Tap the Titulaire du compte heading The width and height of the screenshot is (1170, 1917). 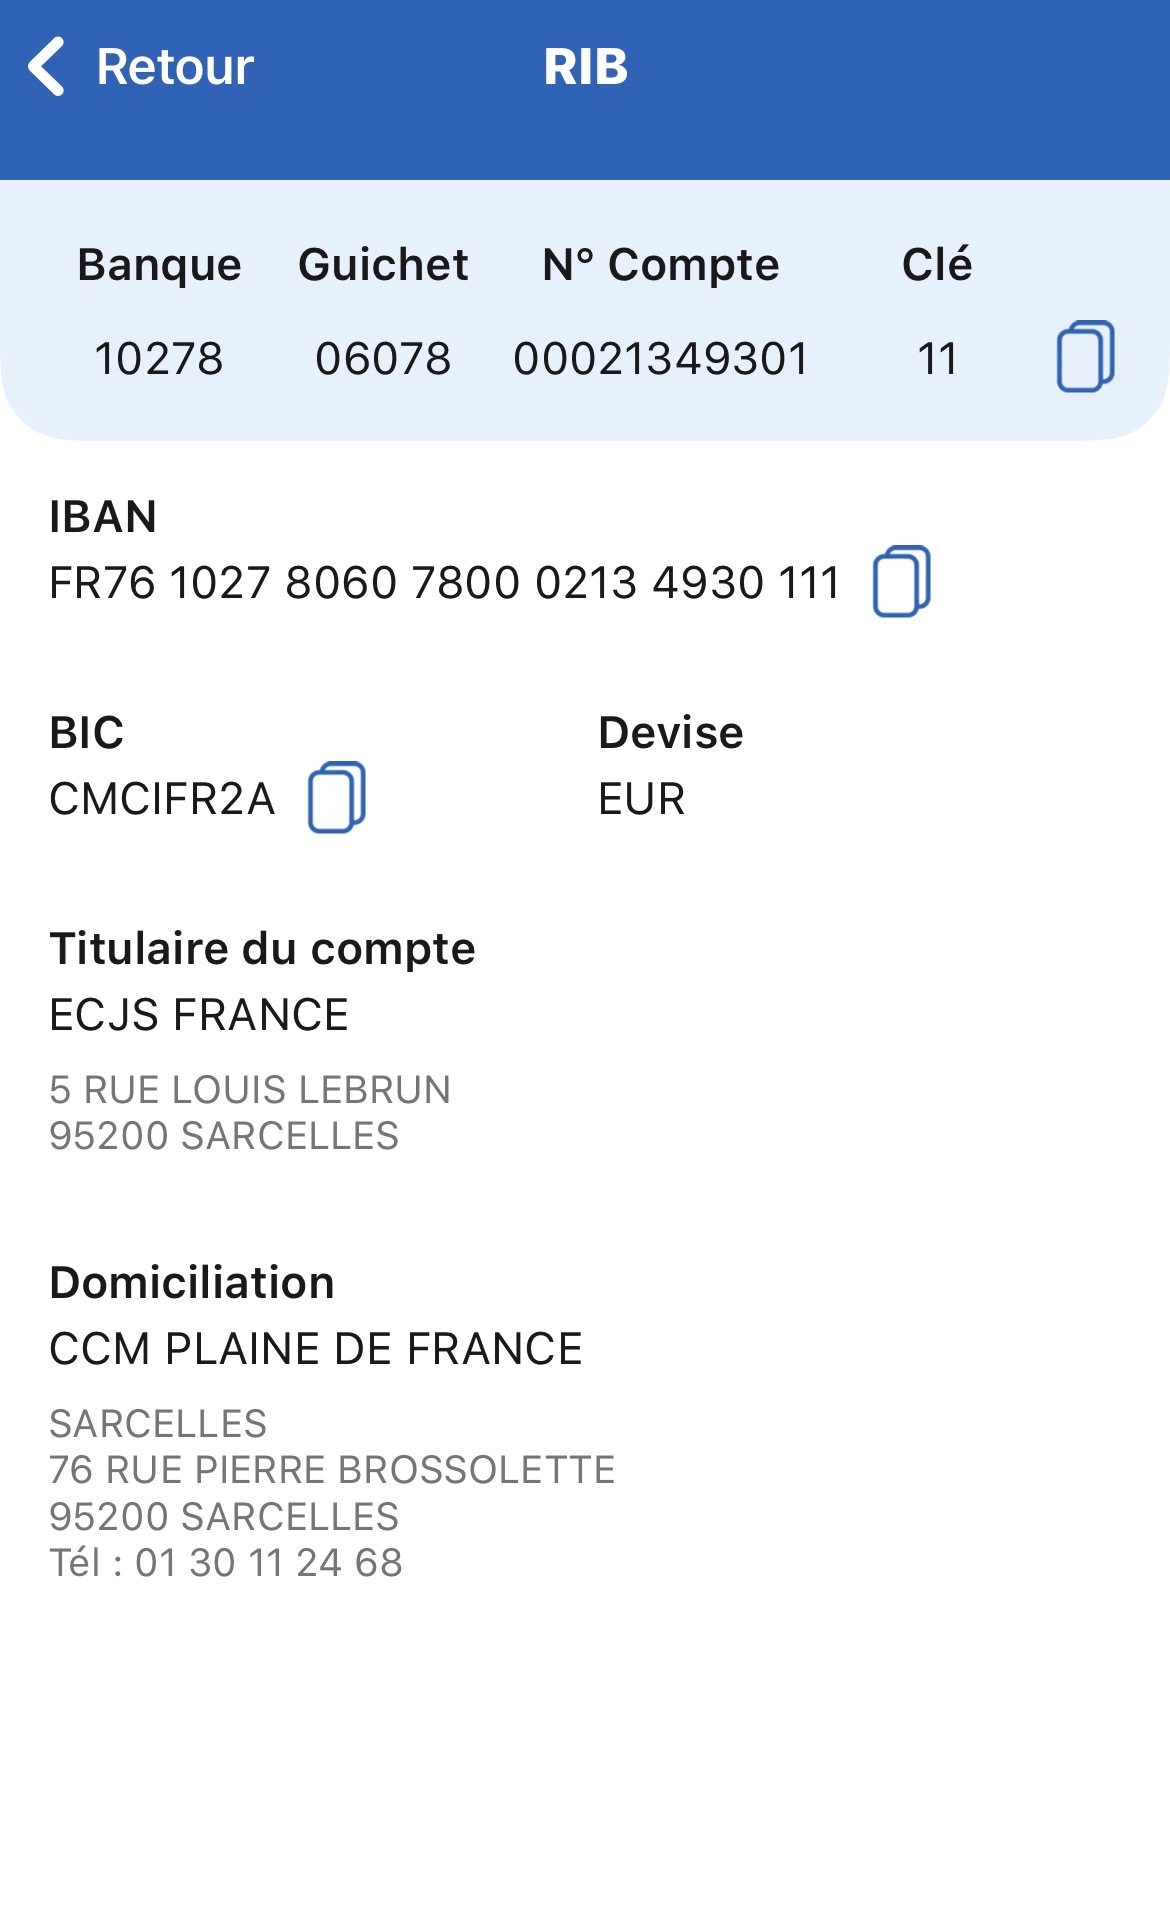[263, 949]
